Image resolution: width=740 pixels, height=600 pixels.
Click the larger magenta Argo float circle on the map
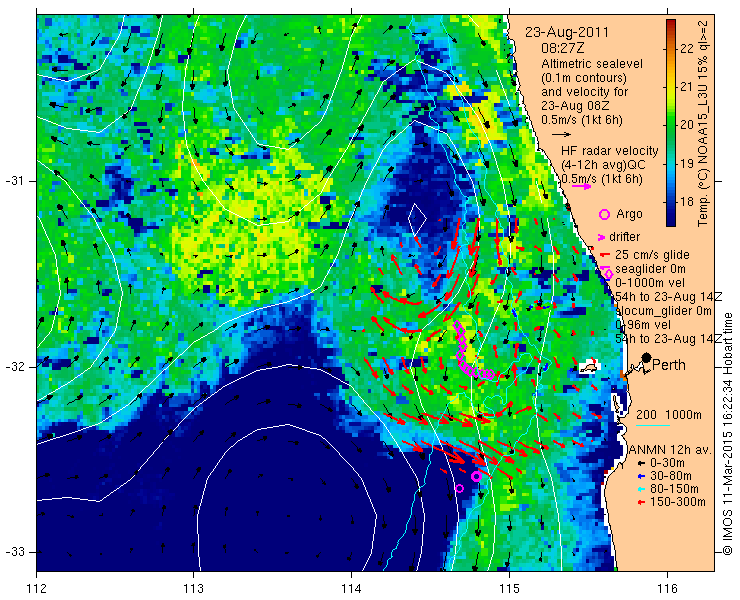point(476,477)
